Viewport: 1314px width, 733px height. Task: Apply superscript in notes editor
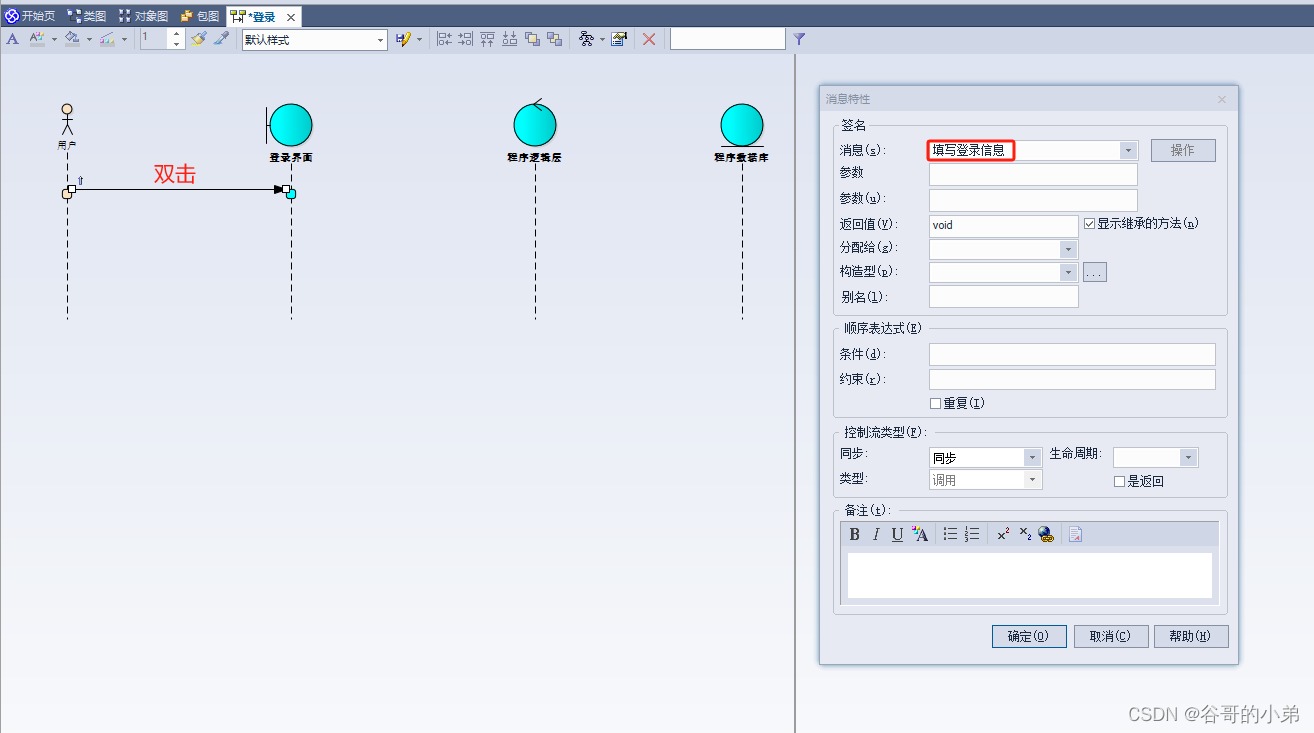pyautogui.click(x=1003, y=535)
